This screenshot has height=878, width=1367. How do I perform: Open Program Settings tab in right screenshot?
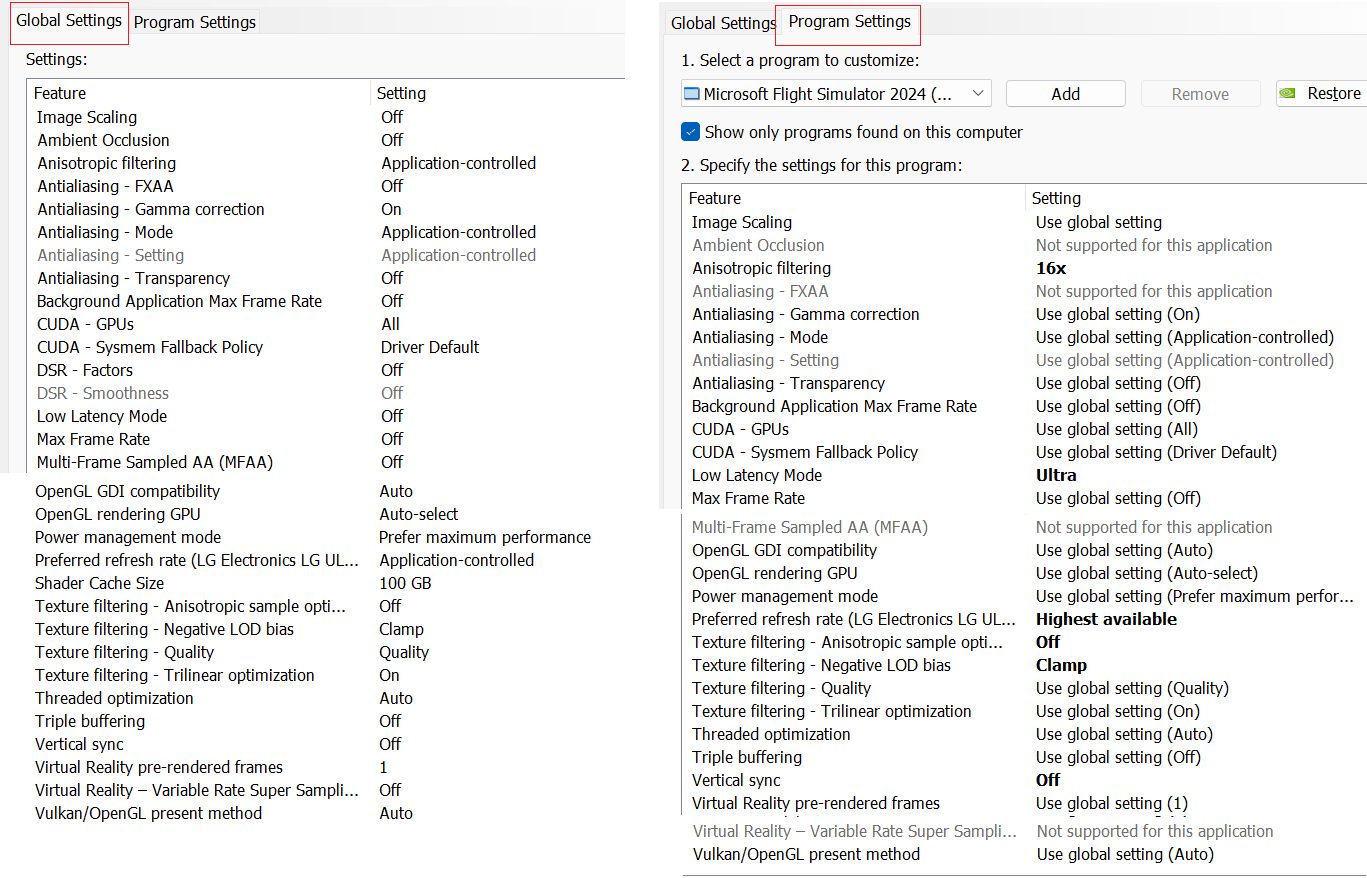(x=849, y=22)
